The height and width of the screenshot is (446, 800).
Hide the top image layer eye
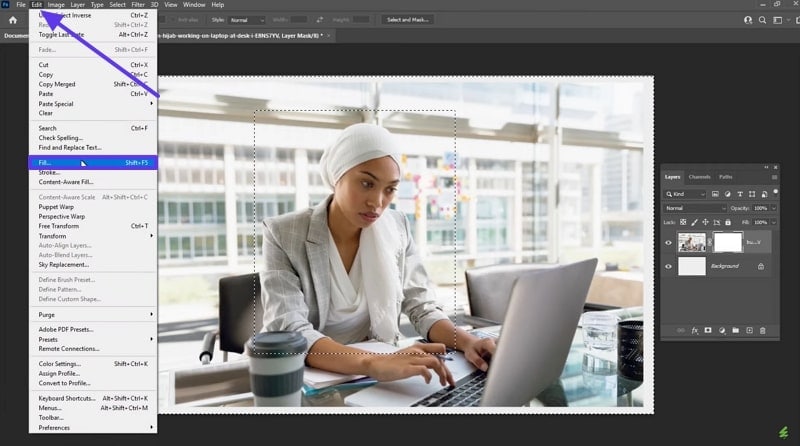pyautogui.click(x=668, y=243)
